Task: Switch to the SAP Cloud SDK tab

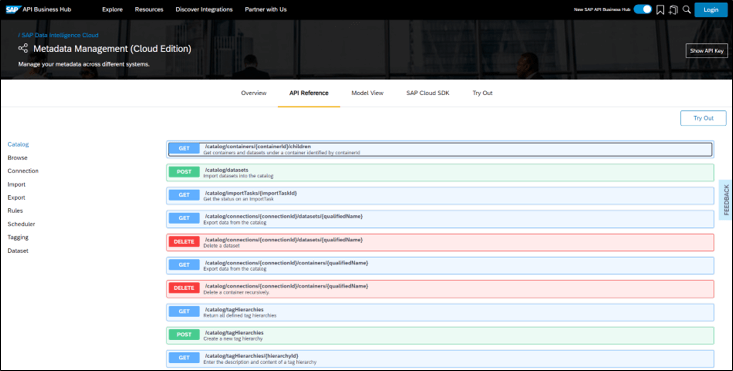Action: click(428, 93)
